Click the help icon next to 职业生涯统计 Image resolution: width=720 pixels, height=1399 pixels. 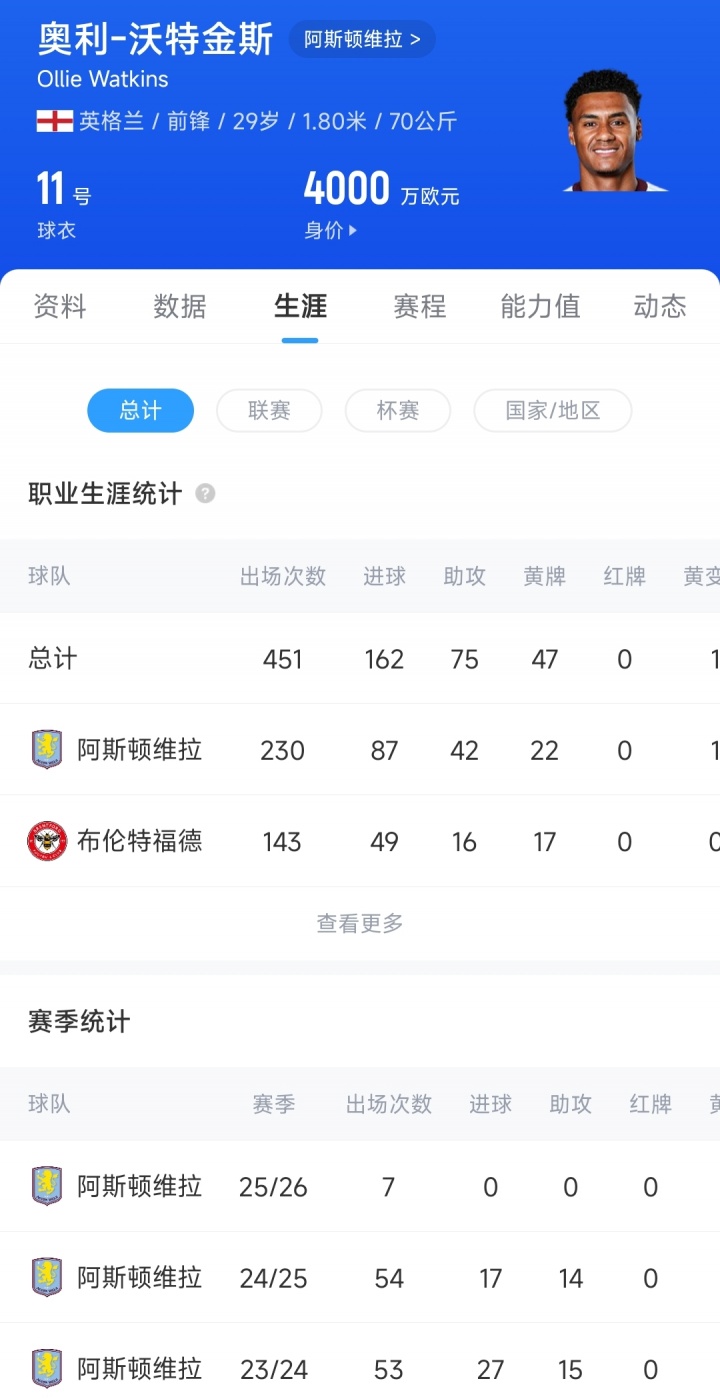point(205,493)
